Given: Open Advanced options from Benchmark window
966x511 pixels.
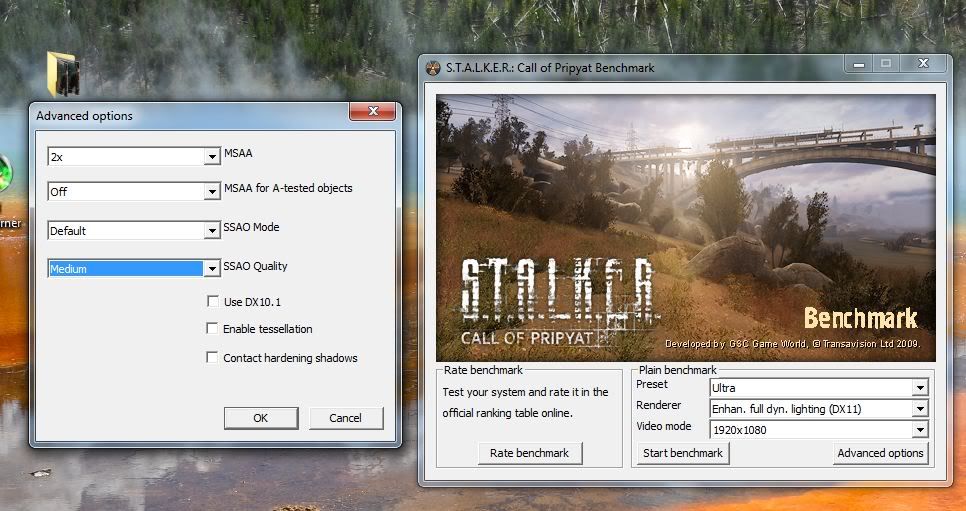Looking at the screenshot, I should tap(880, 453).
